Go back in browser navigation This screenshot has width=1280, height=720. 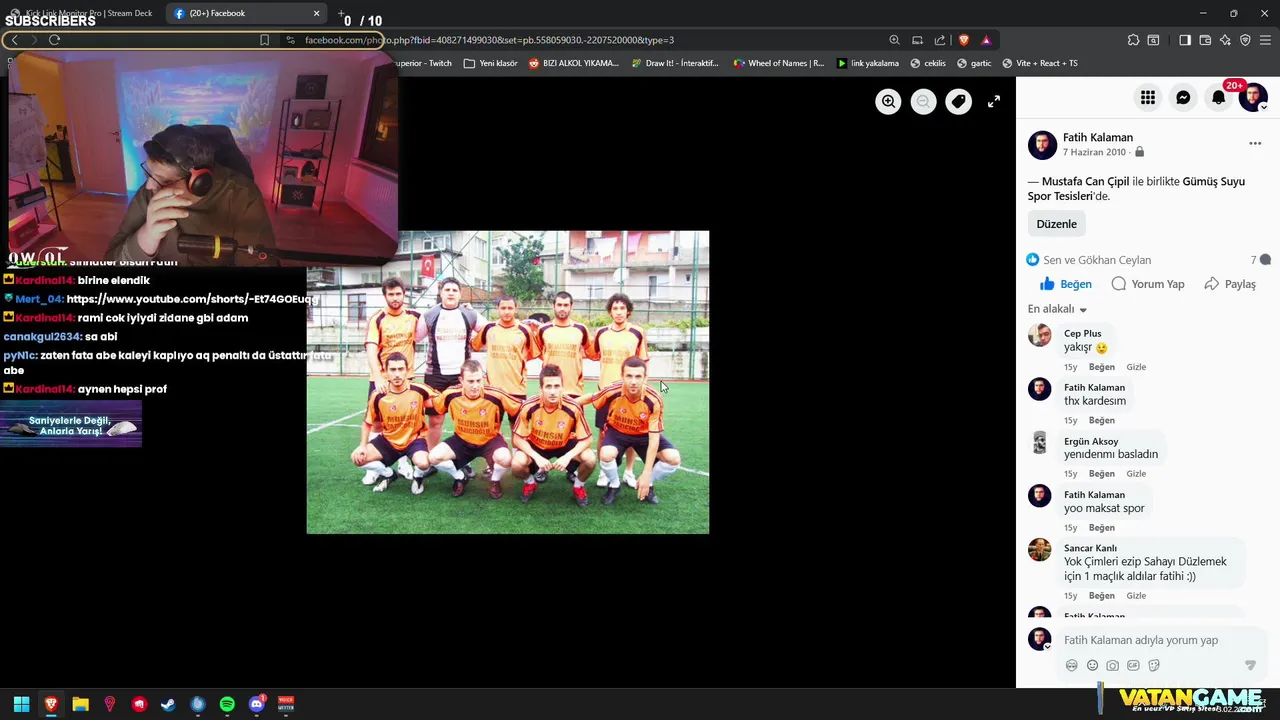(x=14, y=40)
